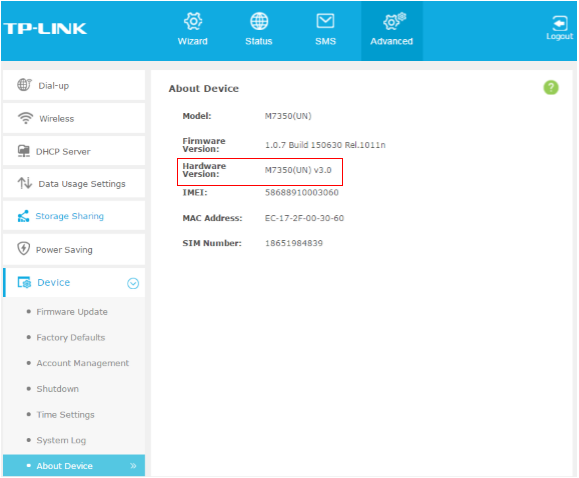
Task: Open Firmware Update page
Action: click(x=72, y=312)
